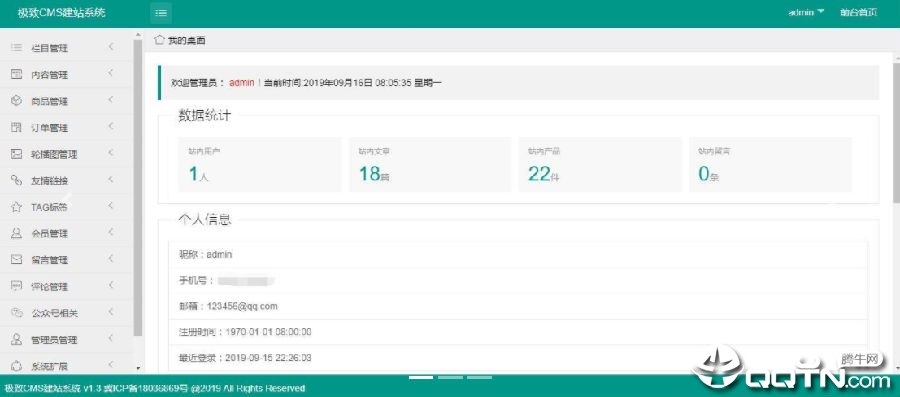The width and height of the screenshot is (900, 397).
Task: Select the third slideshow indicator dash
Action: click(479, 377)
